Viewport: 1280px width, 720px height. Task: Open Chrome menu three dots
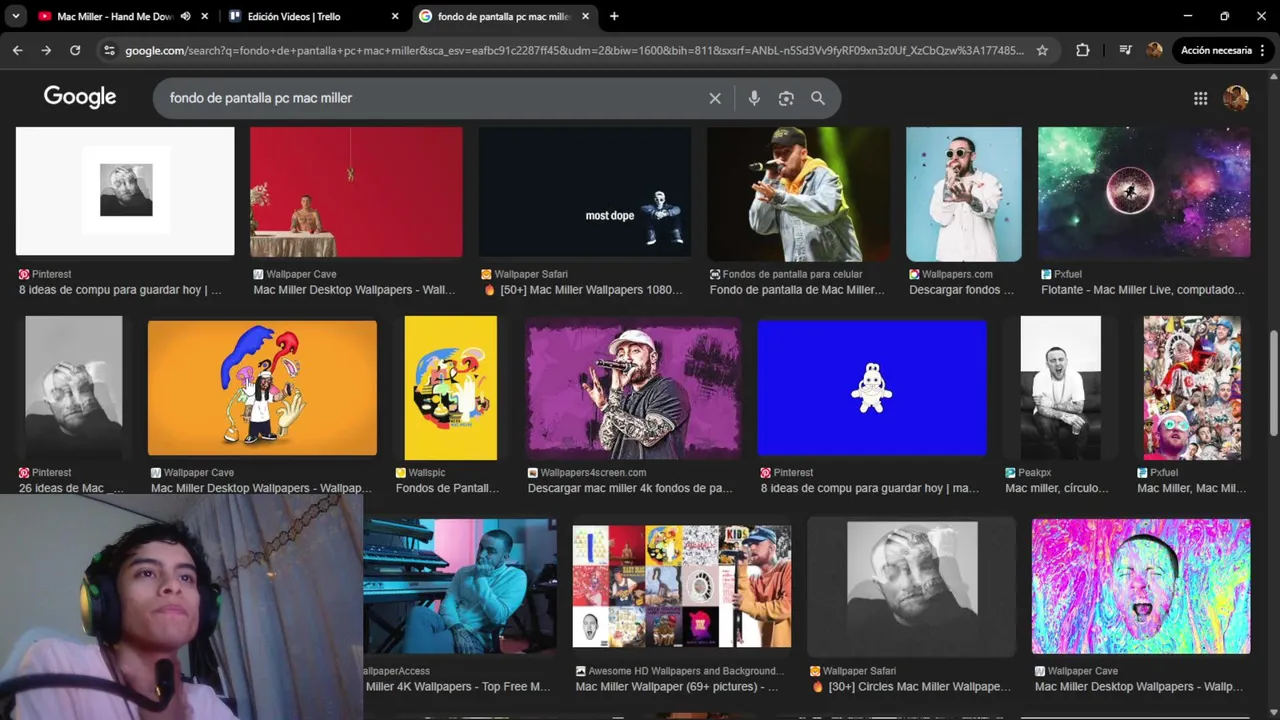[1263, 50]
